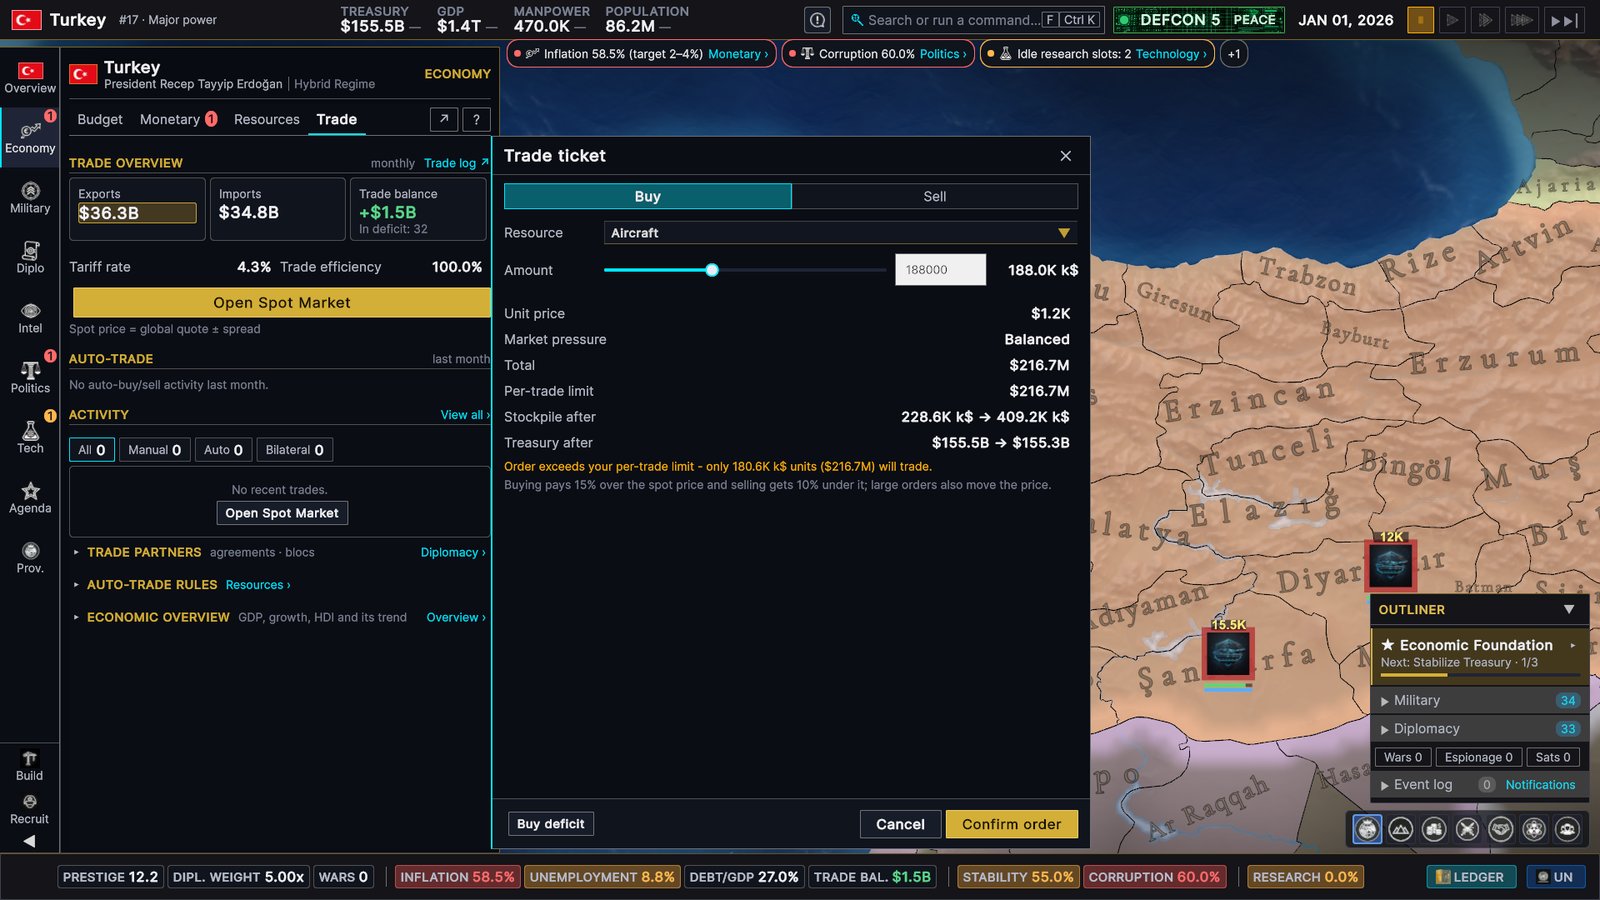The width and height of the screenshot is (1600, 900).
Task: Click the yellow Open Spot Market button
Action: (x=282, y=303)
